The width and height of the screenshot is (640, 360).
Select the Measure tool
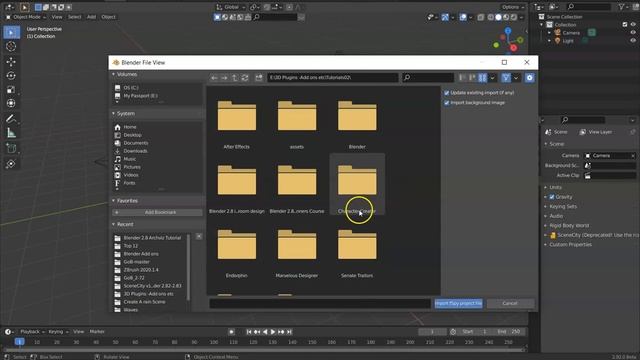pos(11,133)
